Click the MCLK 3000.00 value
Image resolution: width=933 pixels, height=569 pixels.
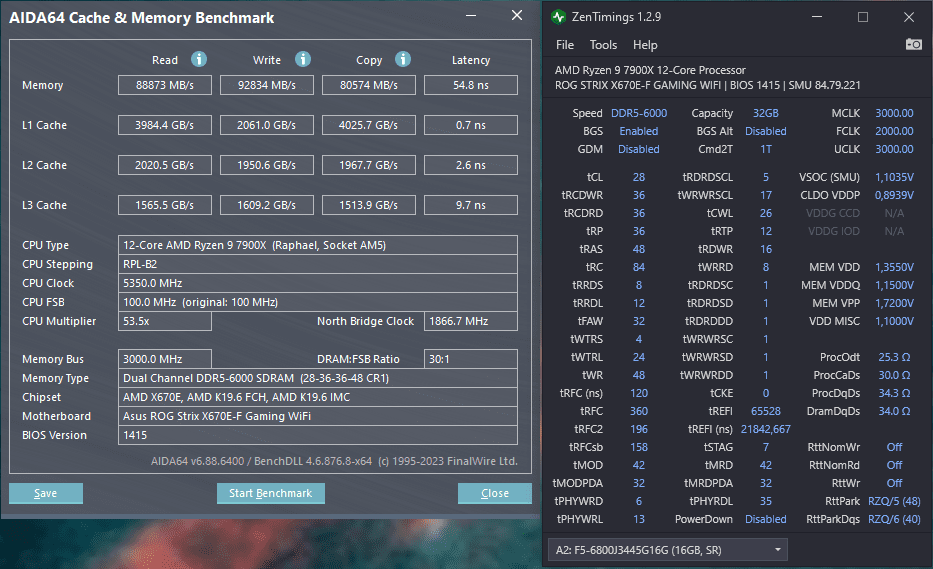pyautogui.click(x=894, y=113)
